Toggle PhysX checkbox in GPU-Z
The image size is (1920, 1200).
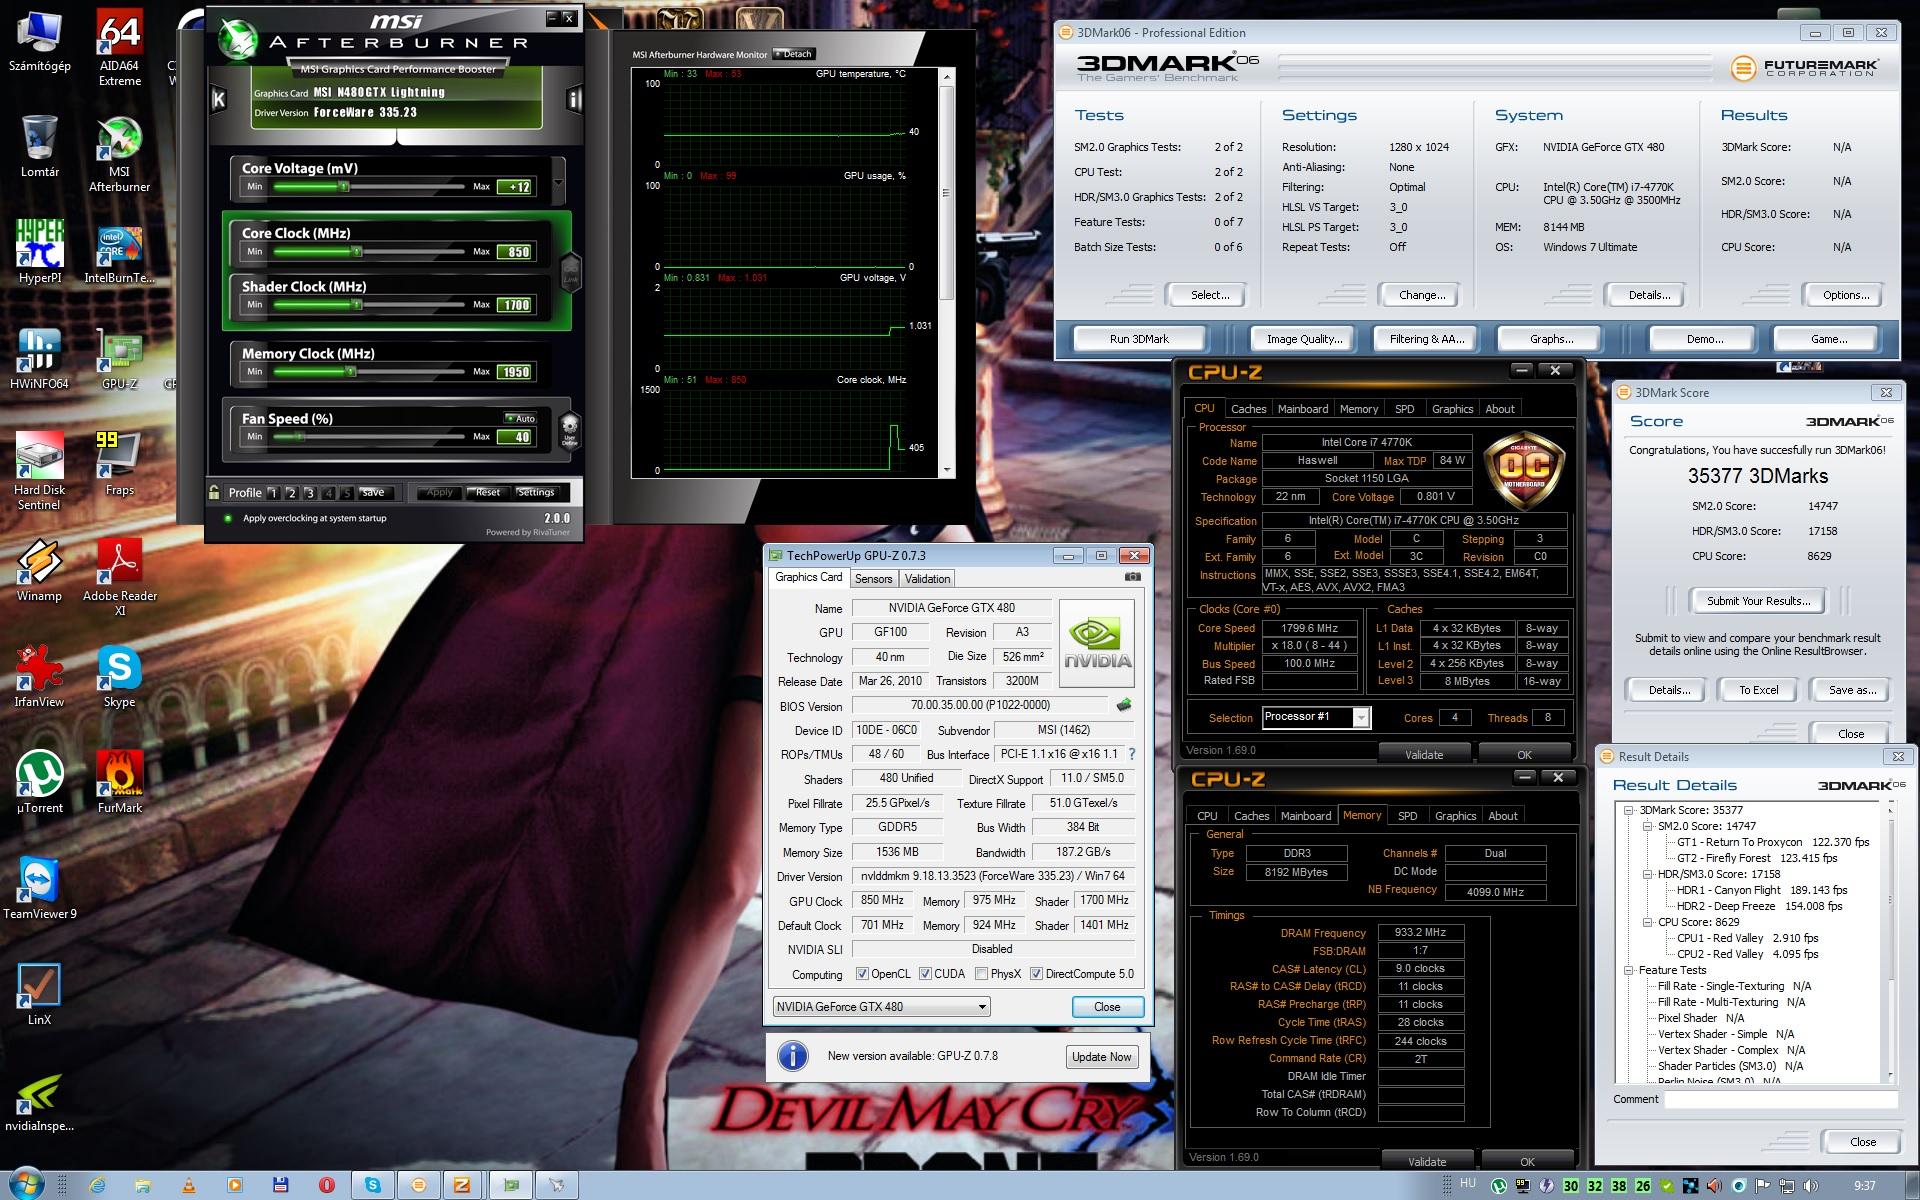(981, 974)
